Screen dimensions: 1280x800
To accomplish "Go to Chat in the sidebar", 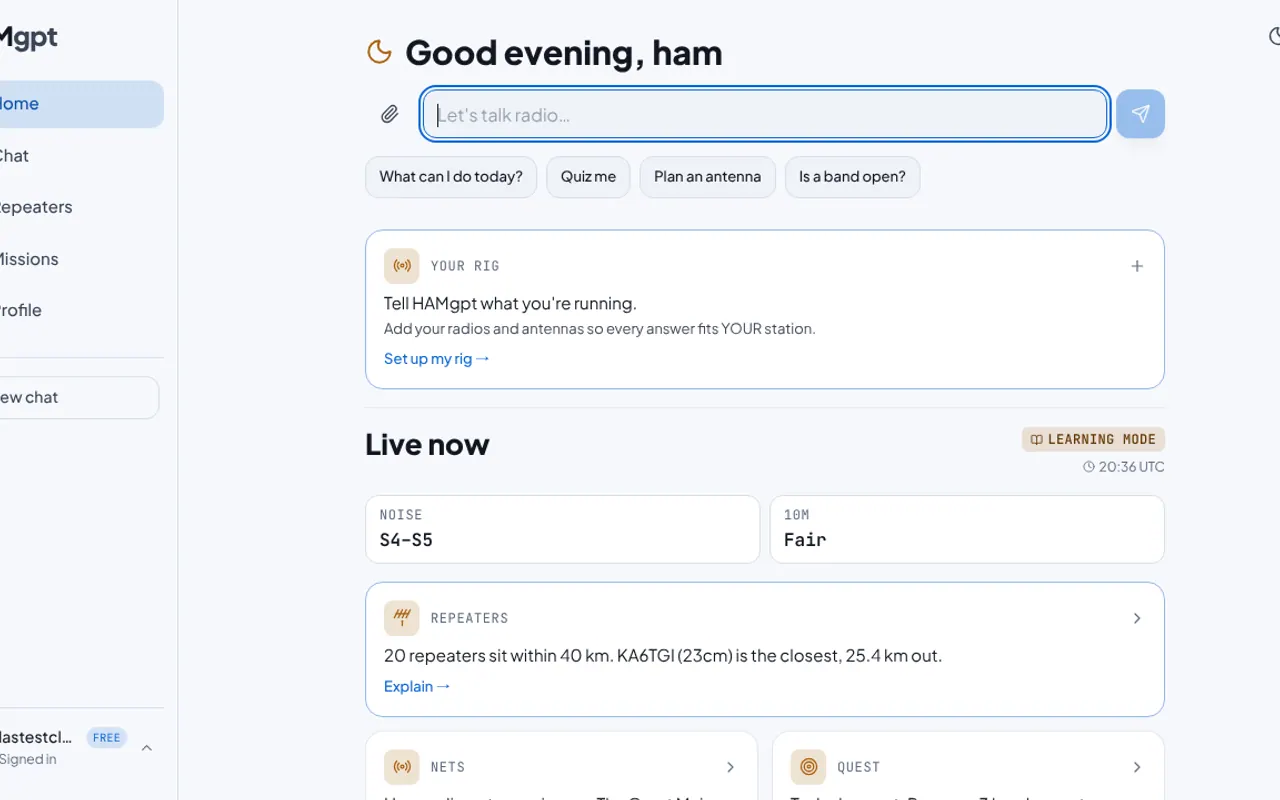I will click(x=80, y=156).
